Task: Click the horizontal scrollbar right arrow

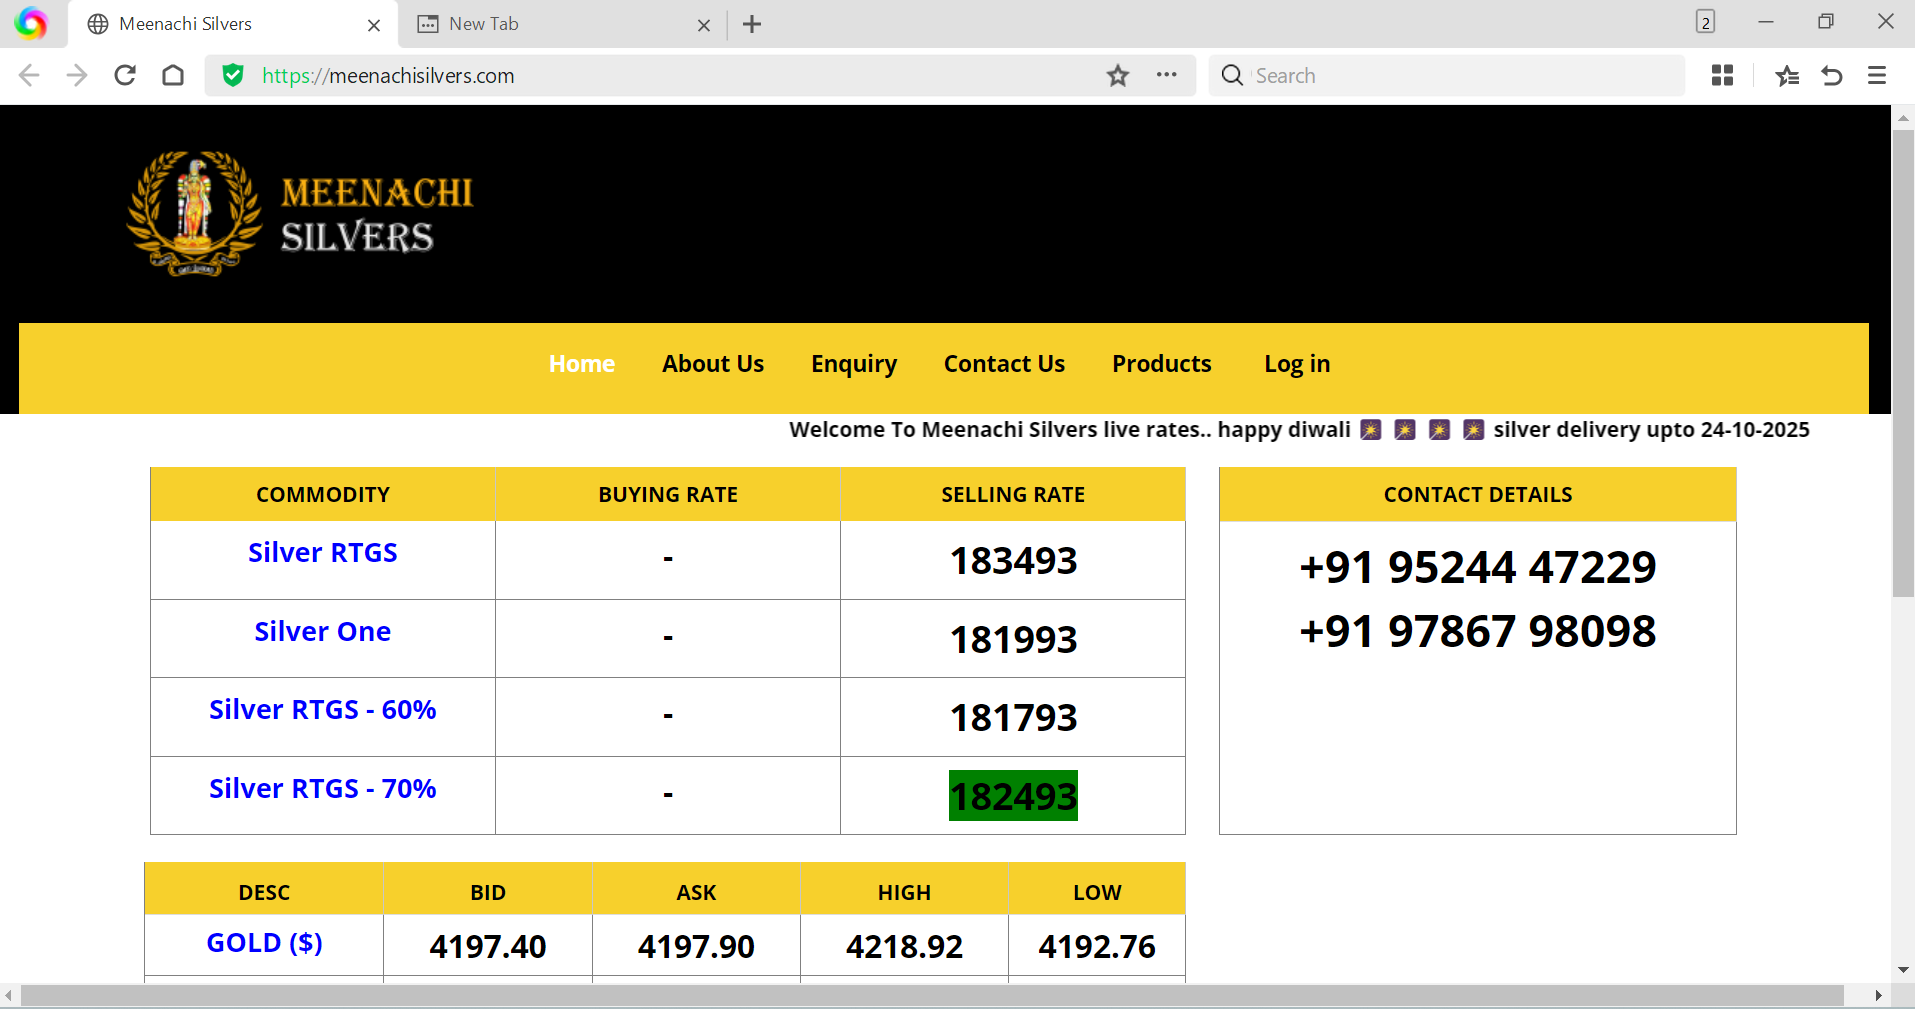Action: click(x=1878, y=995)
